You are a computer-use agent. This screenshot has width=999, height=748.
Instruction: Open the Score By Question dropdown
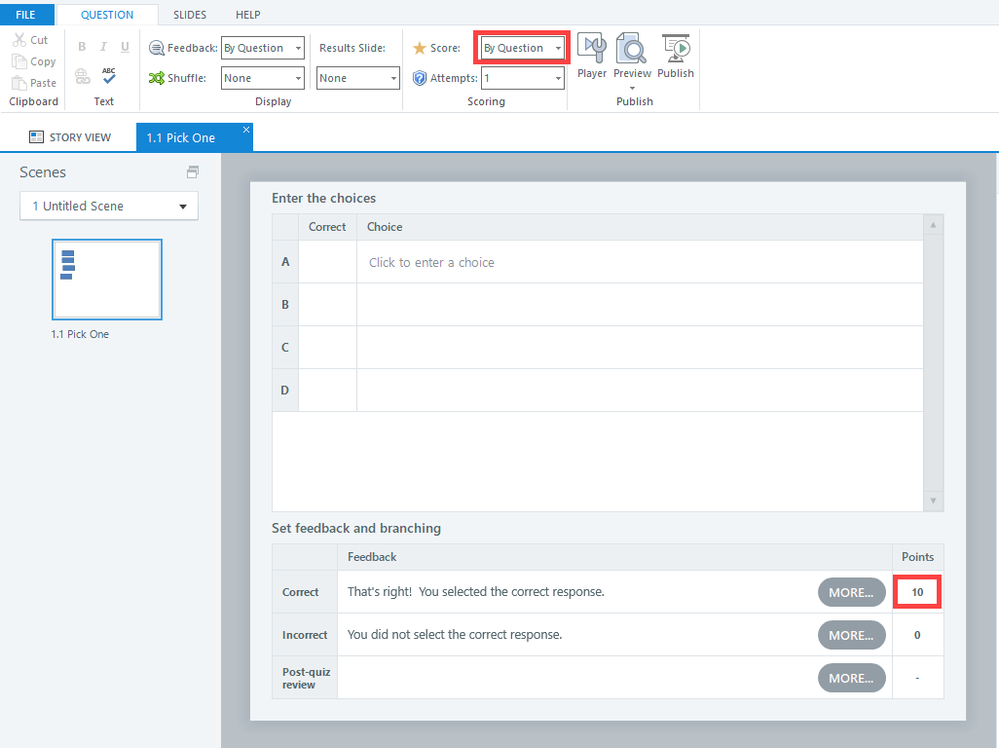pos(522,48)
